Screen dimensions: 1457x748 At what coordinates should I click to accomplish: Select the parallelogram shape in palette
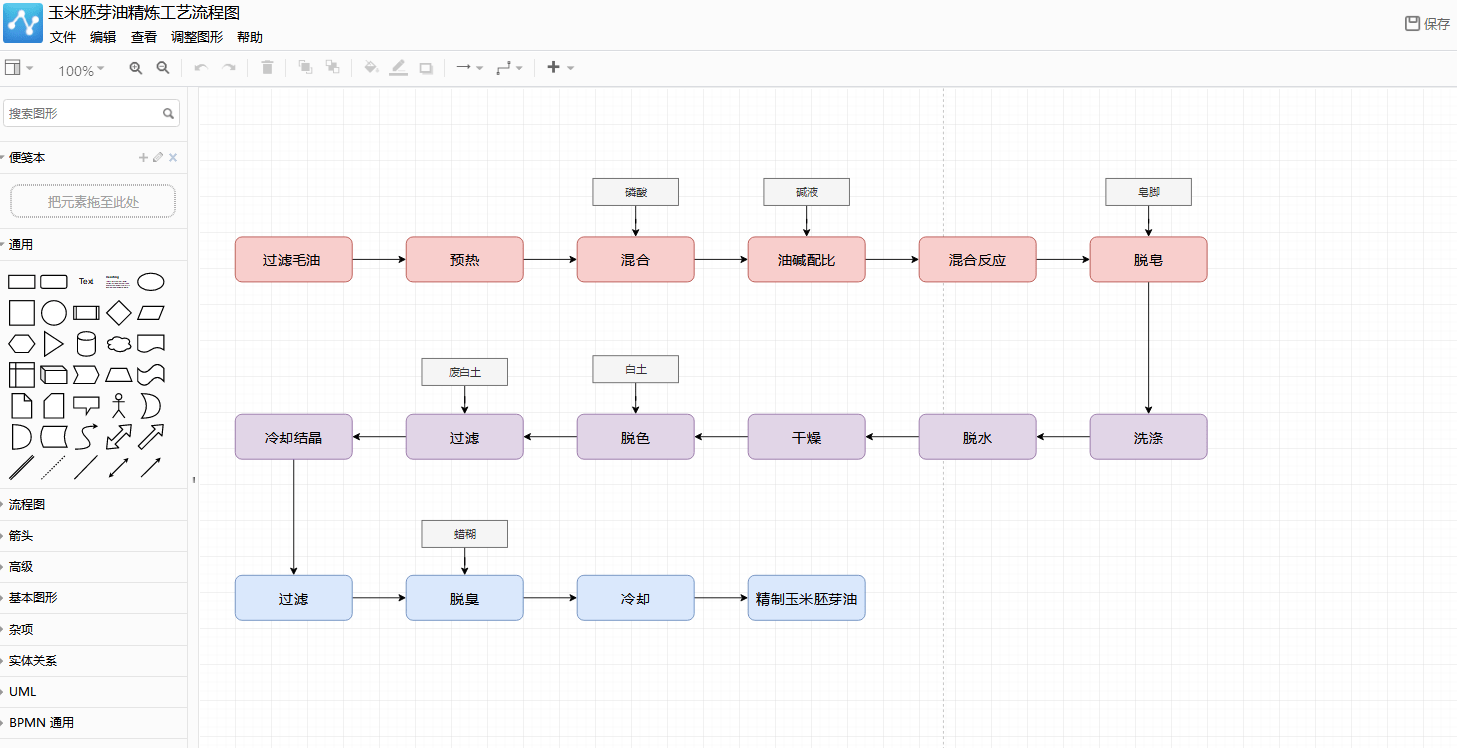coord(151,313)
